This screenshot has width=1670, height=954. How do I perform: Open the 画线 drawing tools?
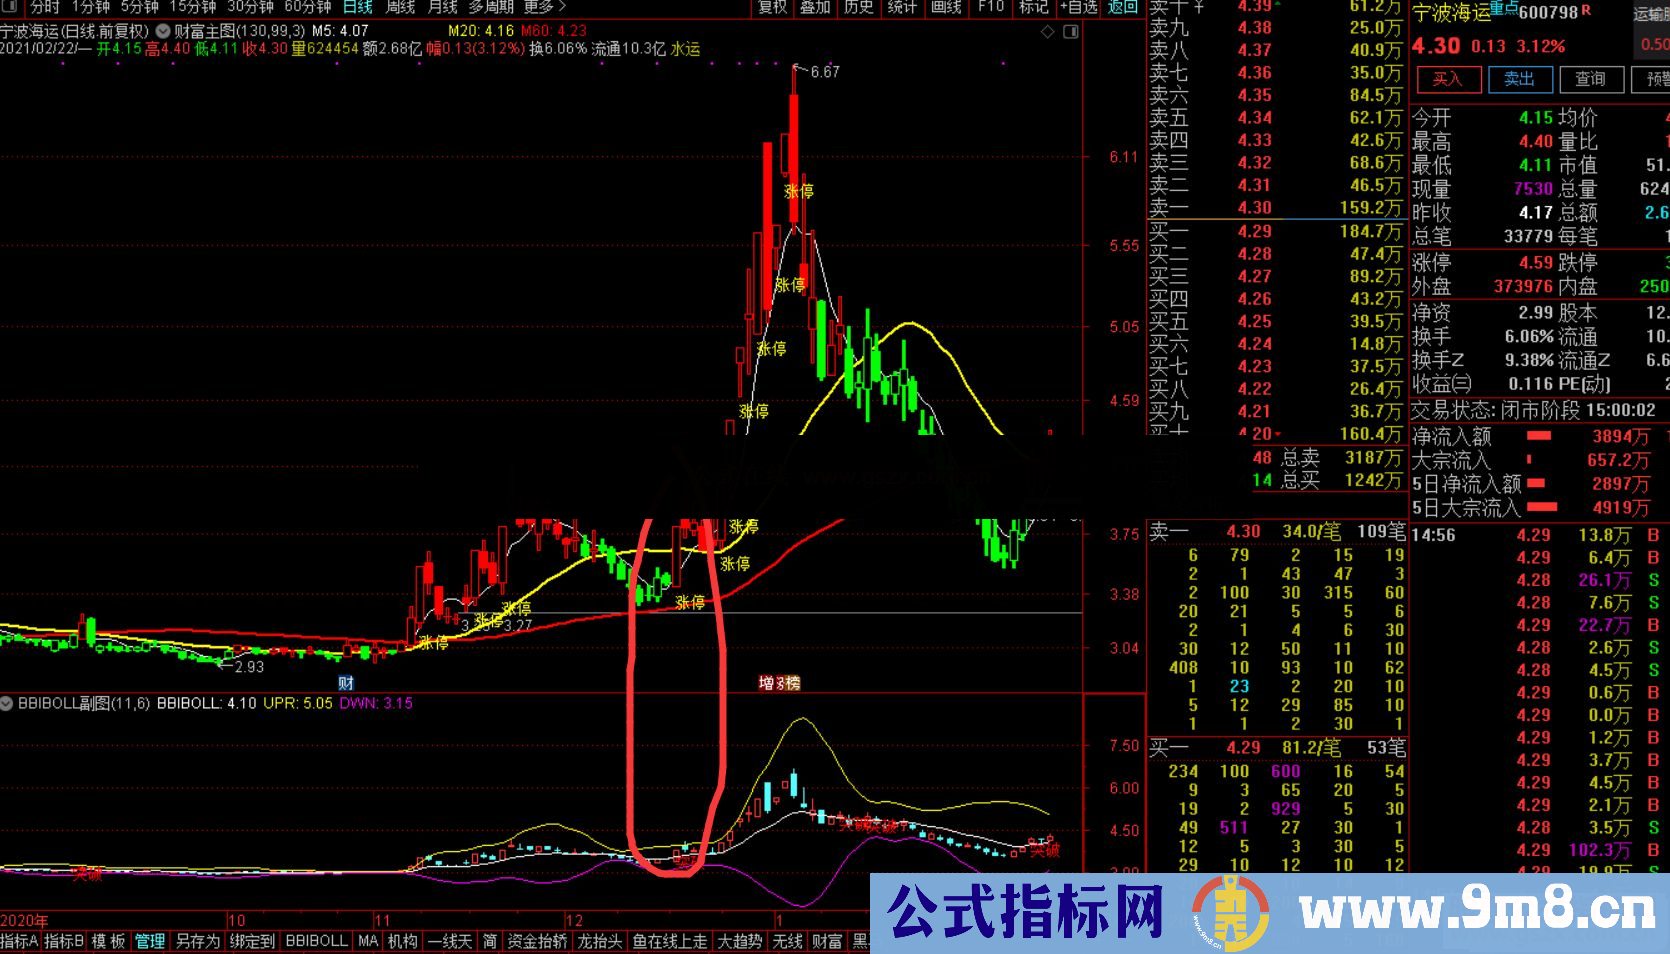click(x=947, y=8)
